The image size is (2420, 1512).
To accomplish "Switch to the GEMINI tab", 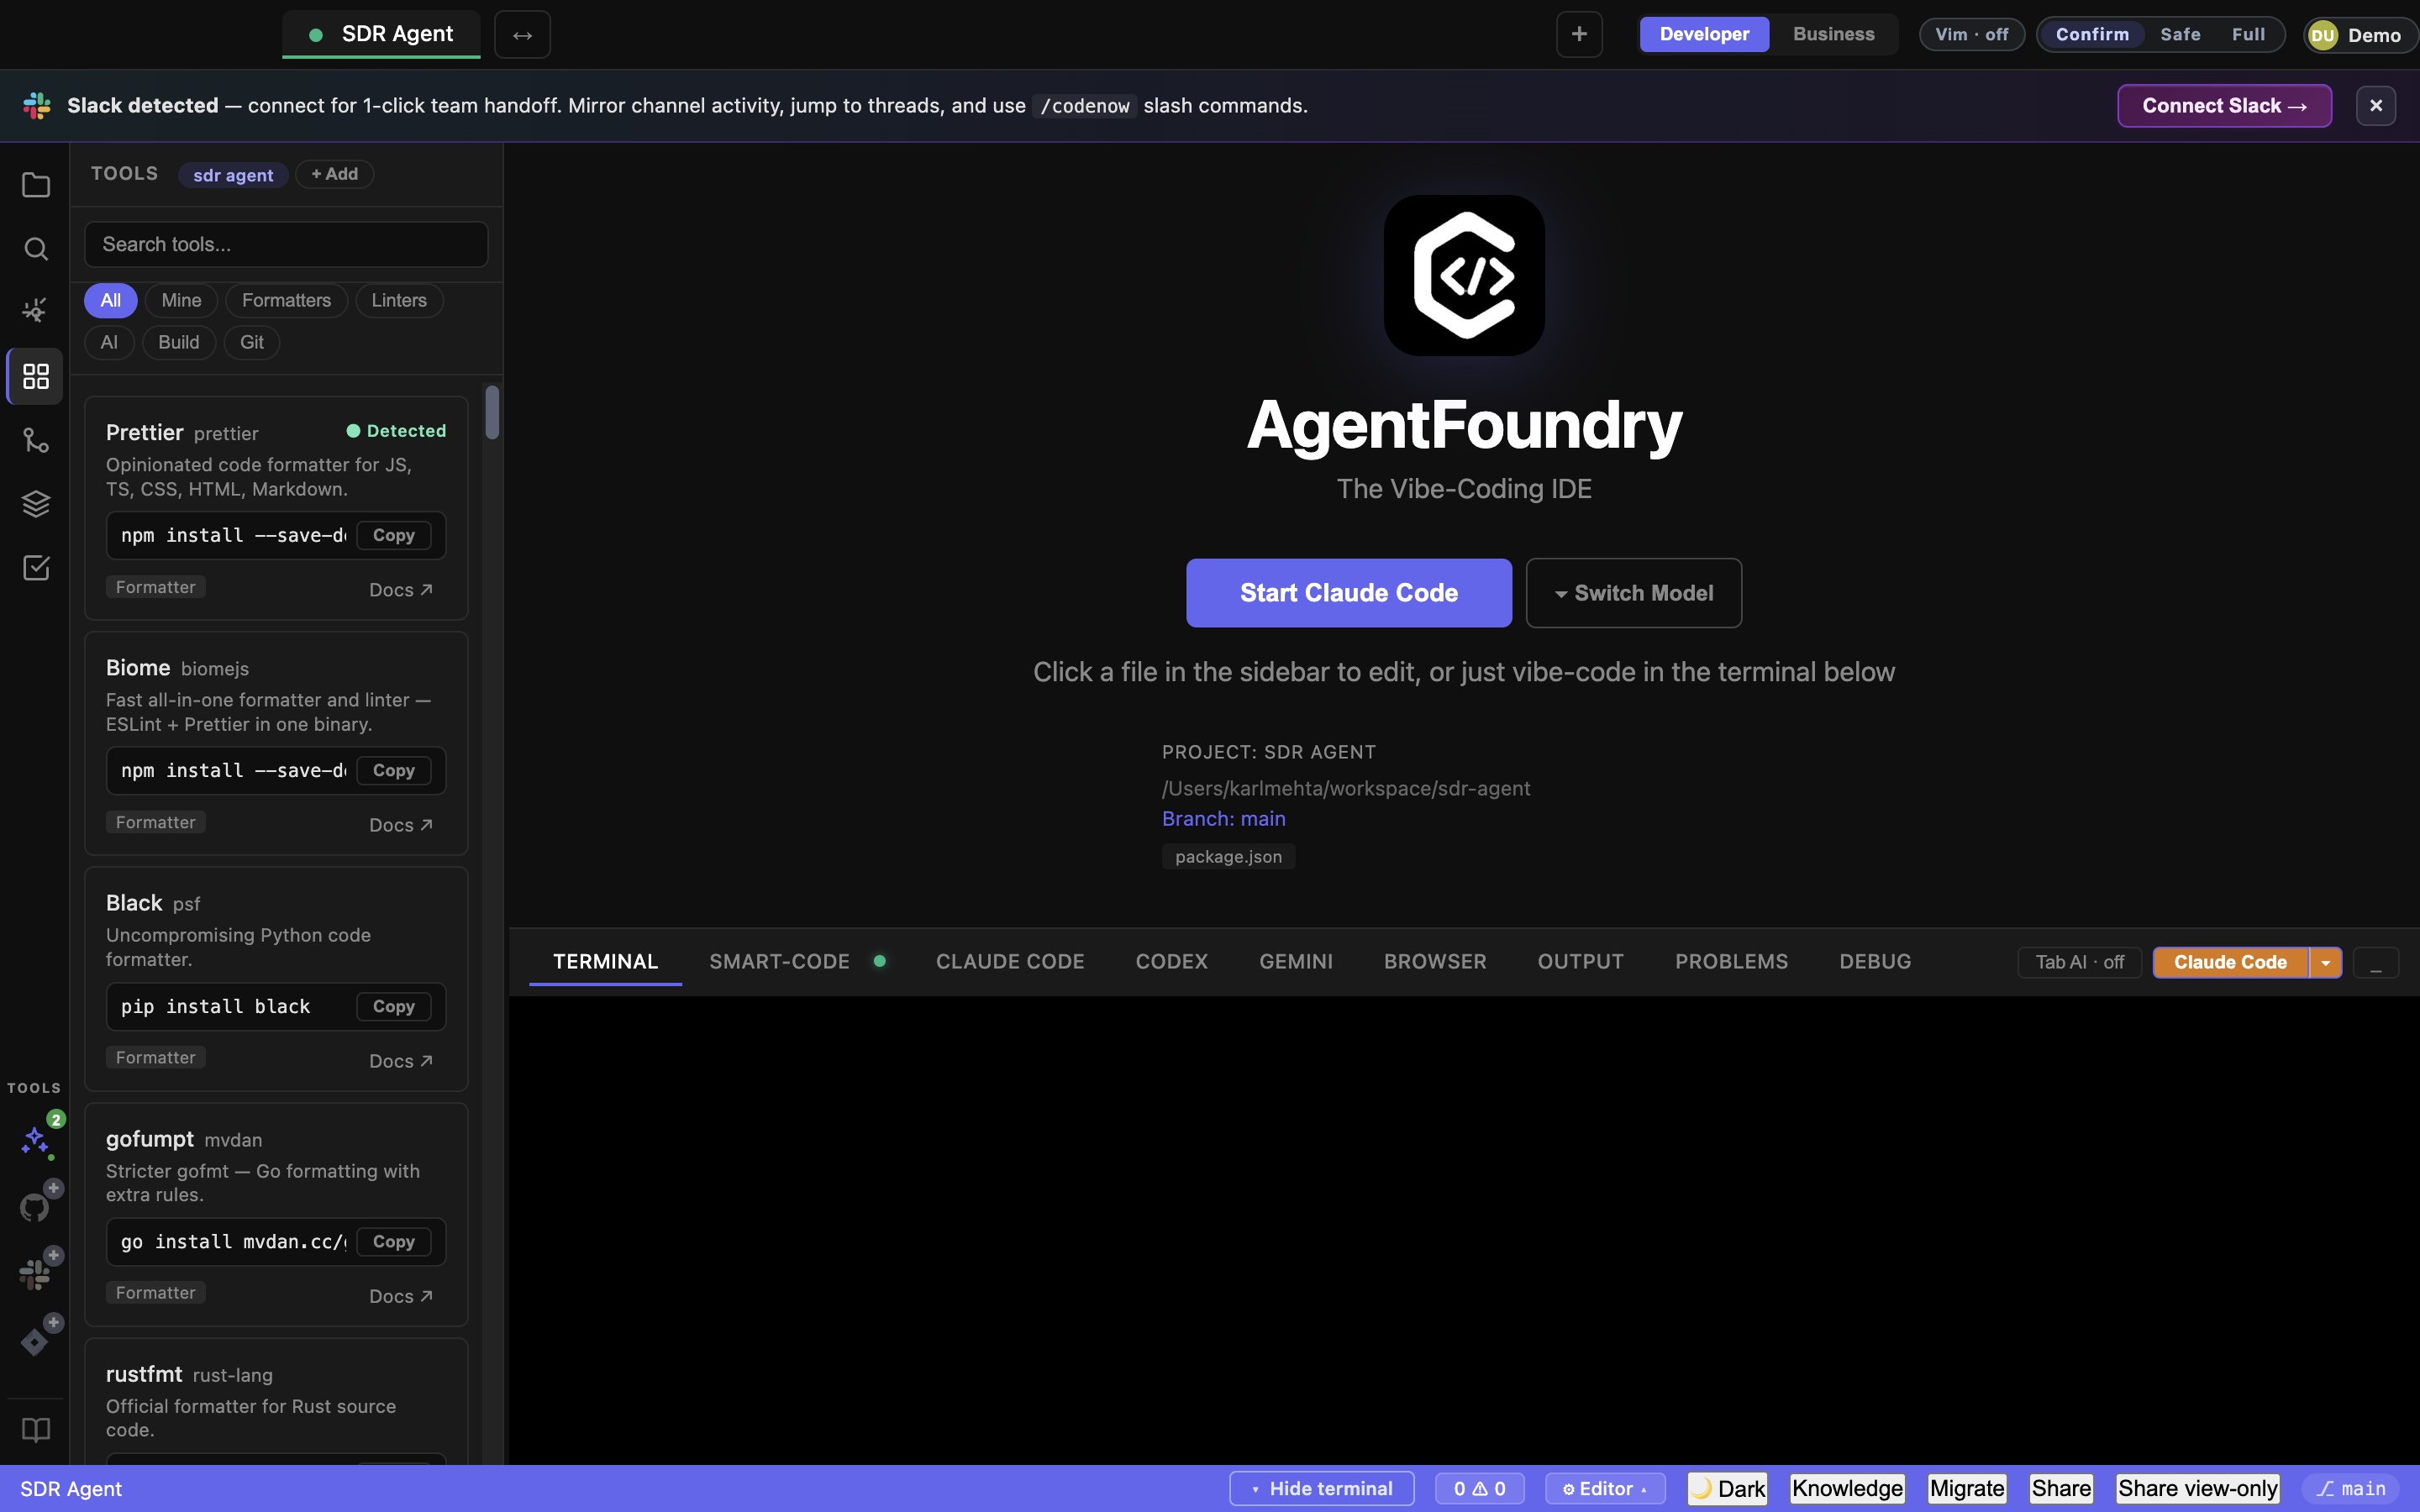I will point(1295,962).
